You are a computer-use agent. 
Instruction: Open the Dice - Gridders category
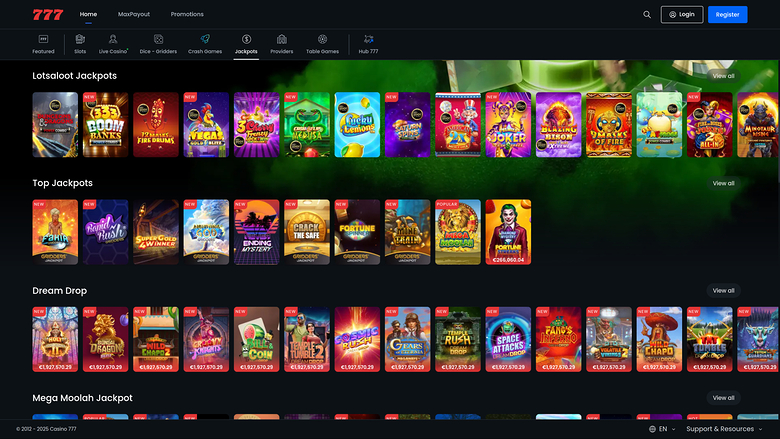coord(158,44)
